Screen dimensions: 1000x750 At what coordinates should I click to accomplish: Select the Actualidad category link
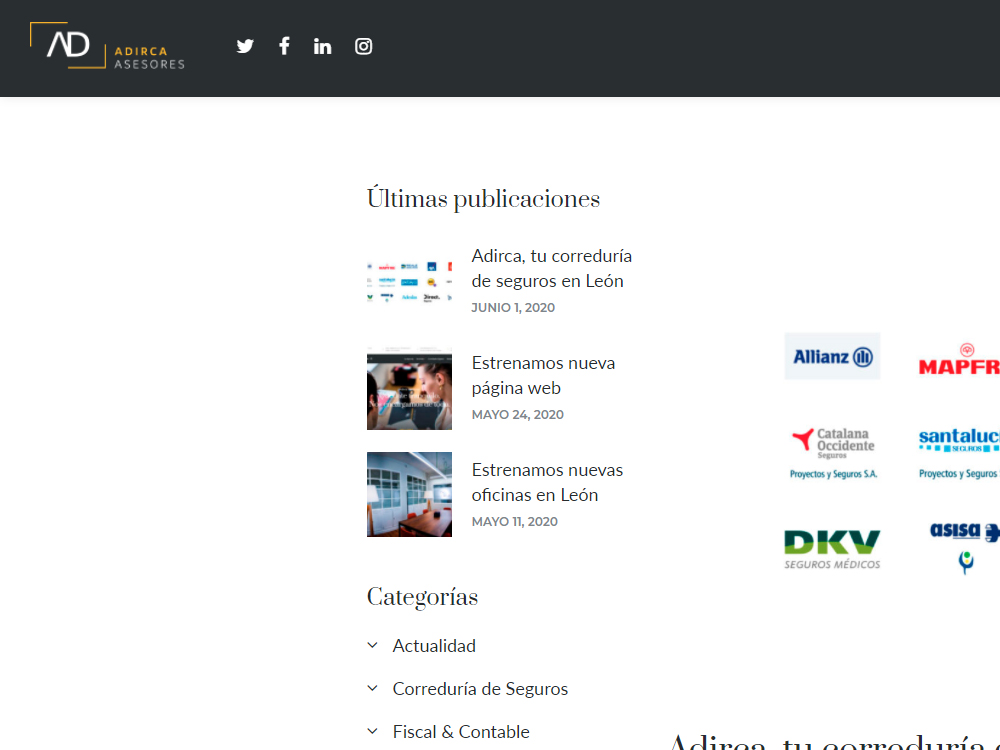[434, 645]
